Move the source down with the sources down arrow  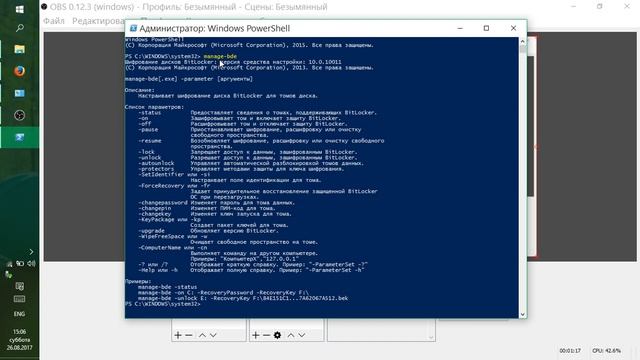(x=302, y=335)
